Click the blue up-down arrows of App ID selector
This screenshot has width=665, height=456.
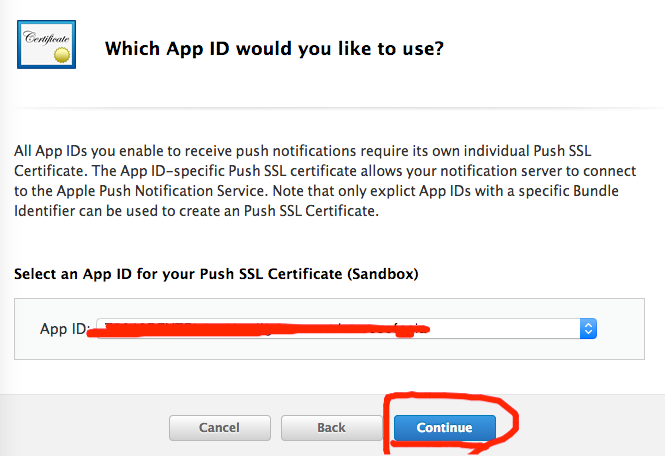[x=588, y=329]
